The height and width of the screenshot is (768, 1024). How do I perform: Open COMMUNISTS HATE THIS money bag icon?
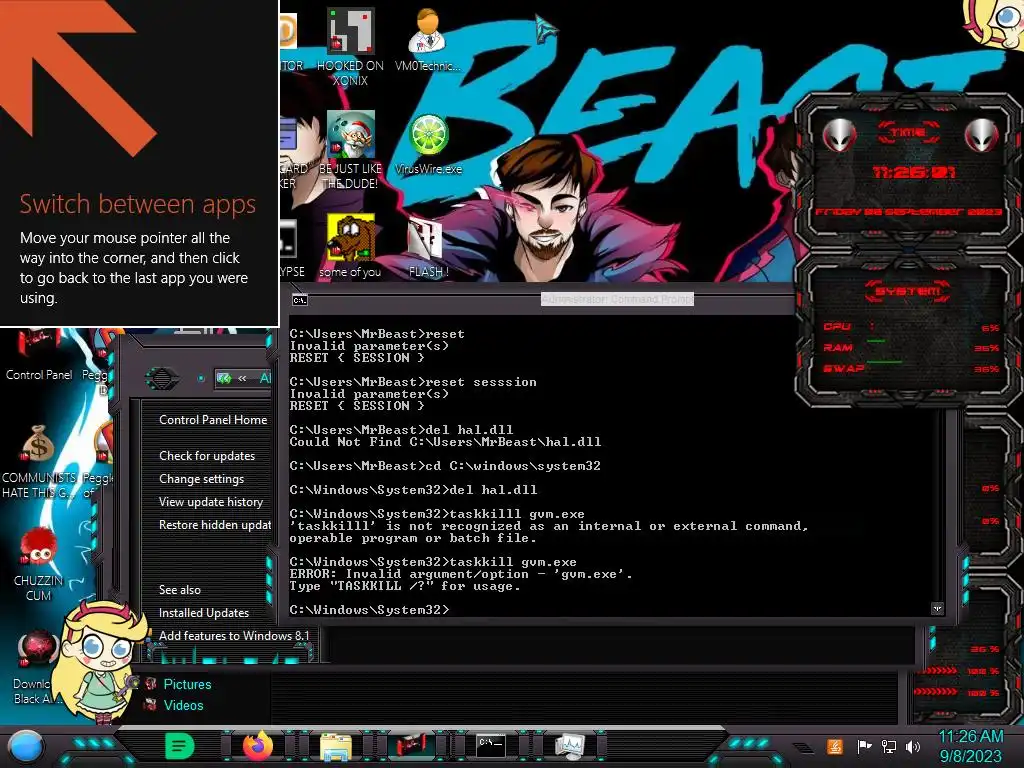[x=39, y=460]
